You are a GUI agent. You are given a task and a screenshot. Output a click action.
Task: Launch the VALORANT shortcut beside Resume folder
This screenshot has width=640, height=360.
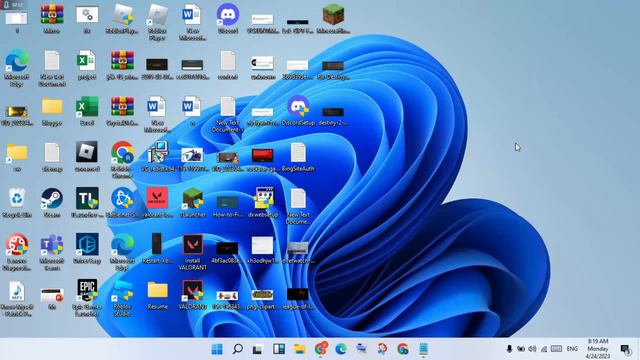pos(192,291)
